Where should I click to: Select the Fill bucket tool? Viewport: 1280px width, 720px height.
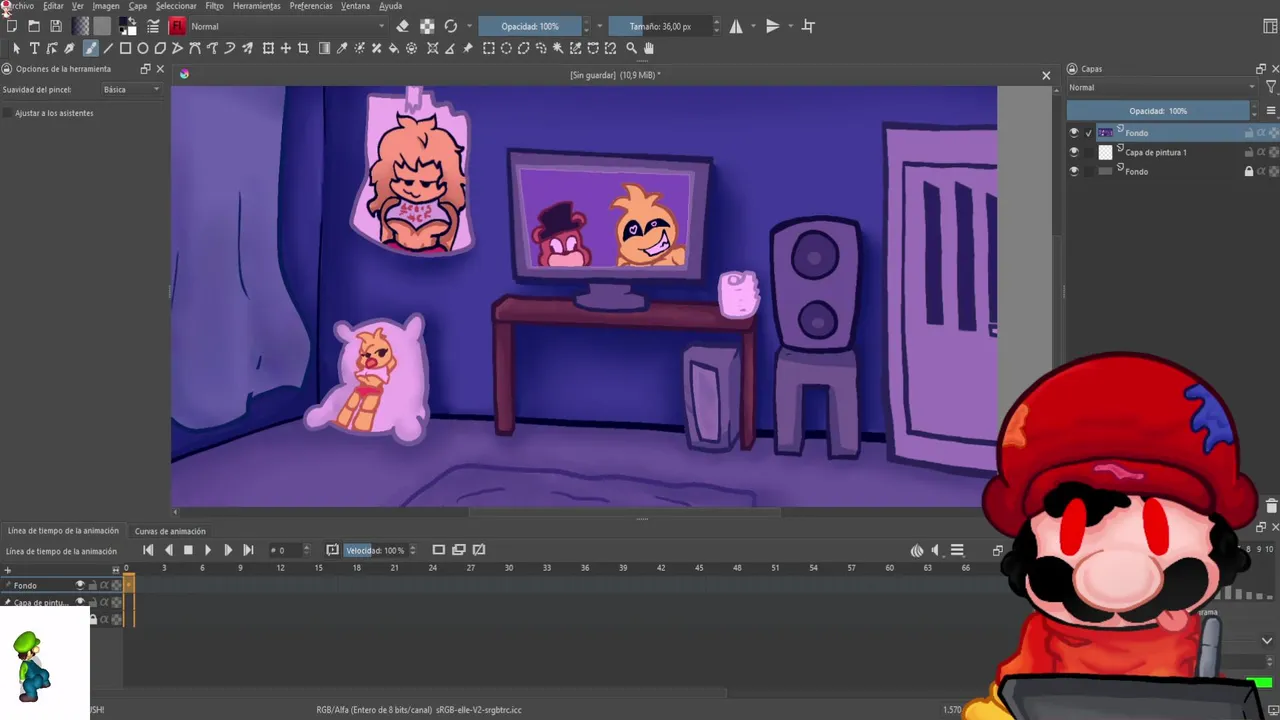point(394,48)
